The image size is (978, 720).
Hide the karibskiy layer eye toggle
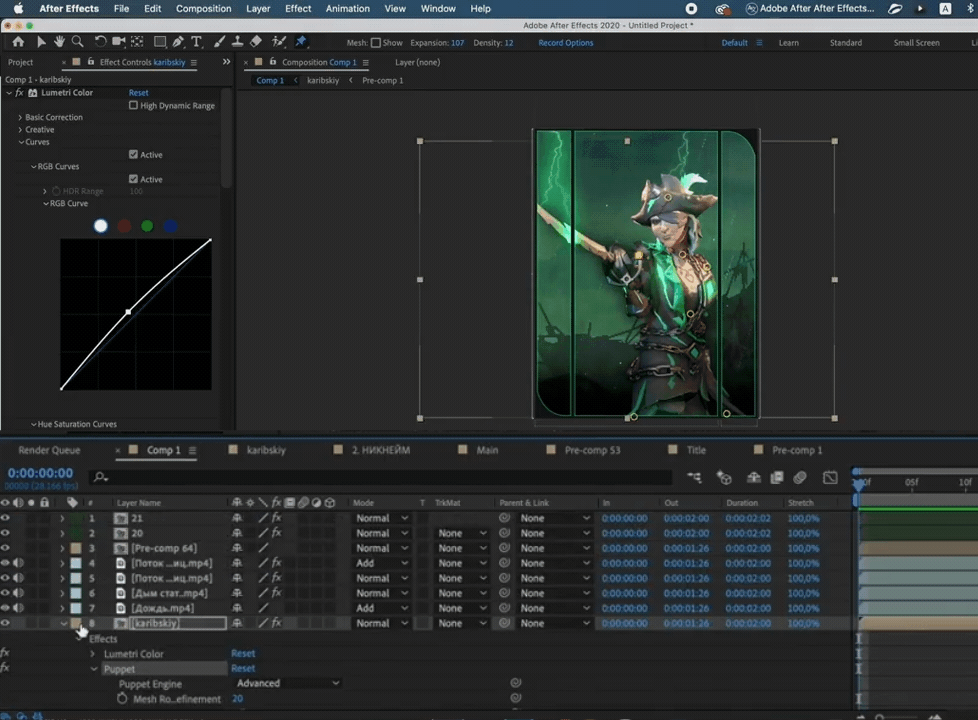coord(6,623)
